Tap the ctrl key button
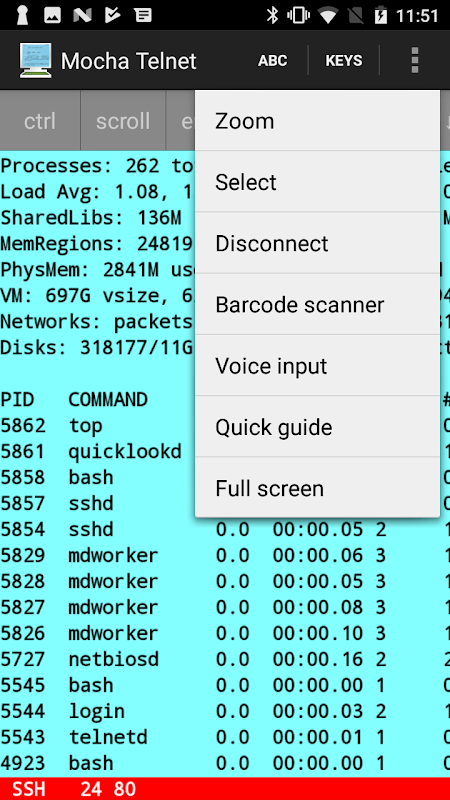The width and height of the screenshot is (450, 800). [x=40, y=121]
